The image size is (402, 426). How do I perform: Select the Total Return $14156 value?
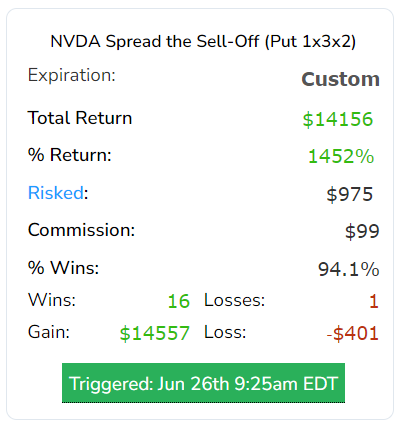[x=338, y=119]
